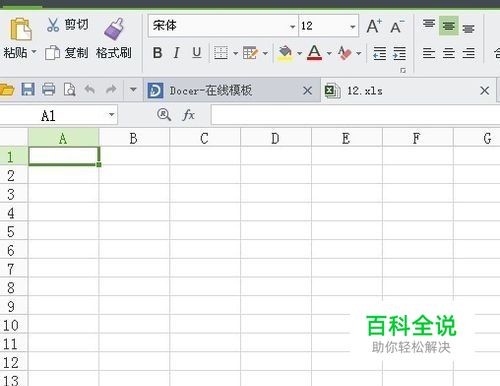Screen dimensions: 500x386
Task: Open the font size 12 dropdown
Action: 352,27
